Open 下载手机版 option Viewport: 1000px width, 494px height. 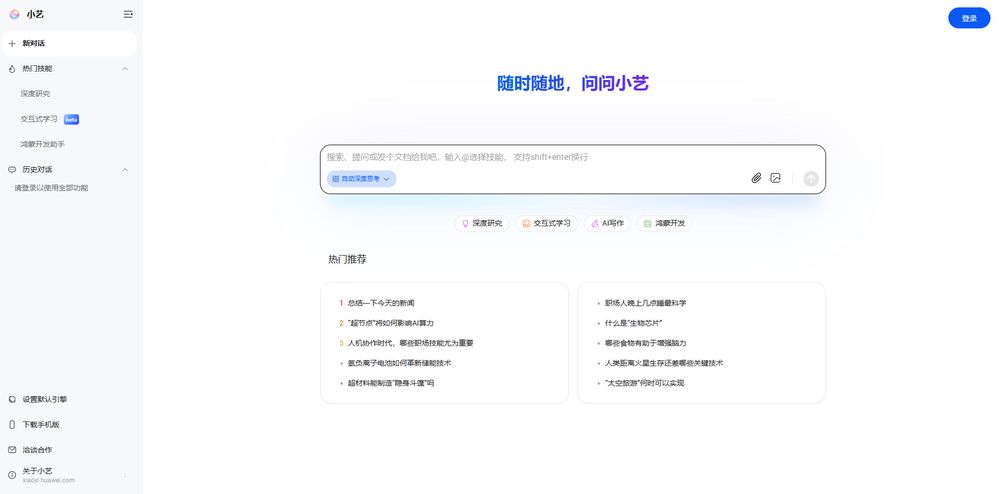(x=41, y=425)
